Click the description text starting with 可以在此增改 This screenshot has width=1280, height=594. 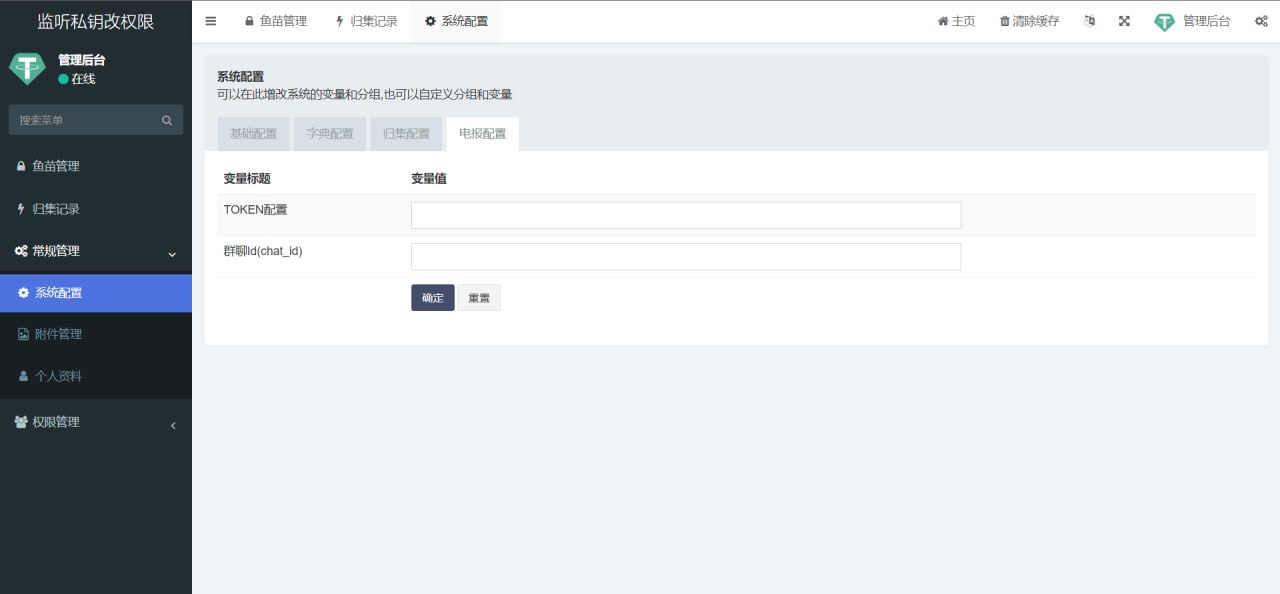click(364, 95)
